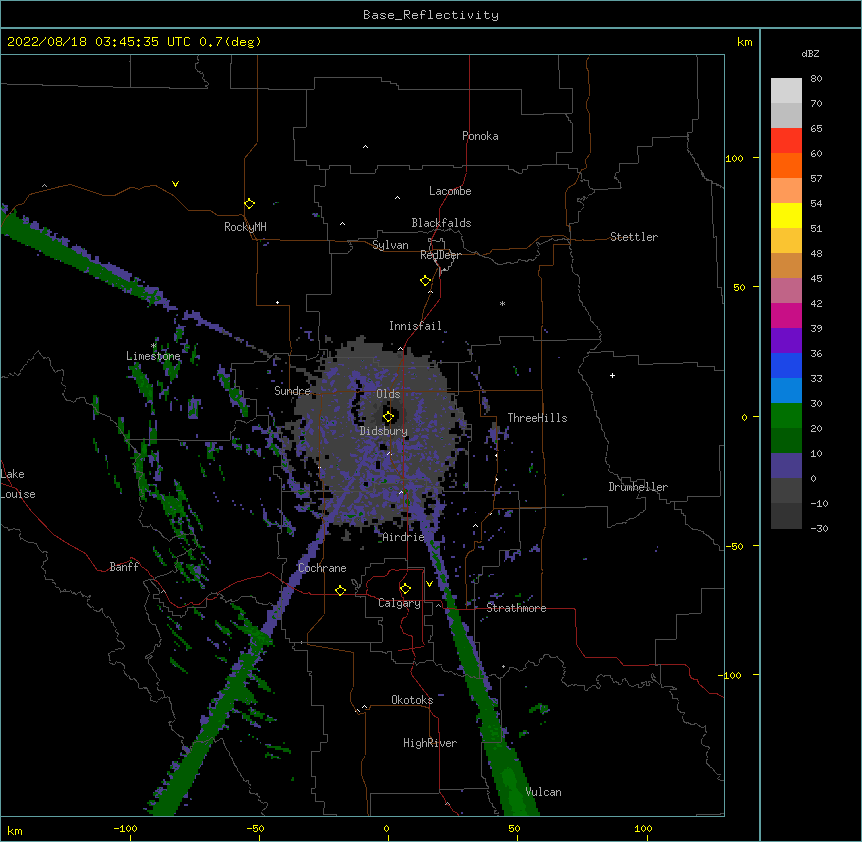Viewport: 862px width, 842px height.
Task: Choose the light blue legend band 33 to 30
Action: [786, 390]
